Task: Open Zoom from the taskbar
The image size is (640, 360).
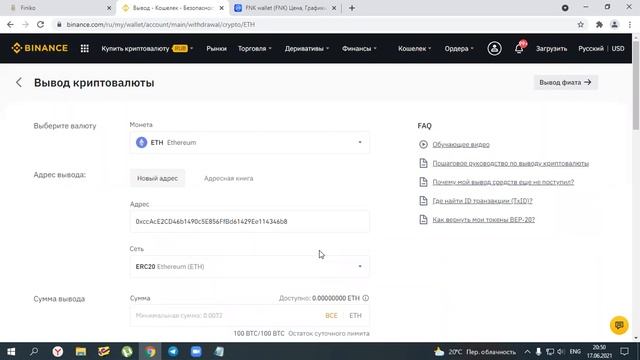Action: [x=196, y=351]
